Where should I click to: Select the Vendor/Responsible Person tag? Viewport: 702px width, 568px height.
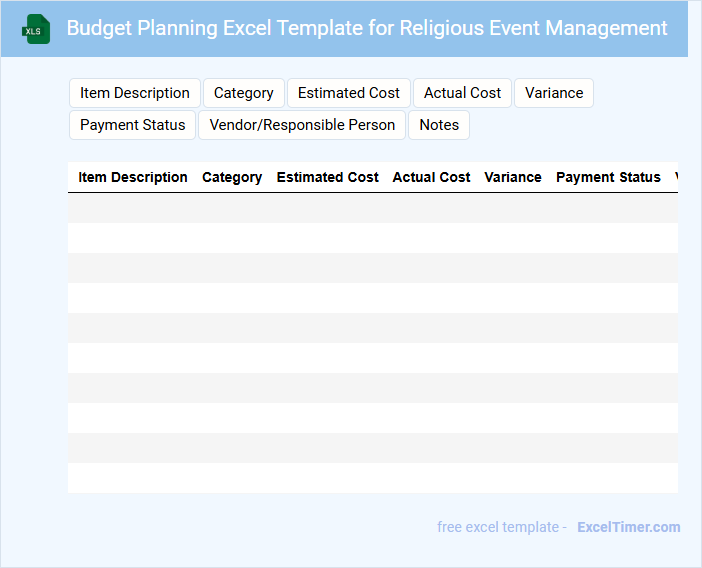302,125
